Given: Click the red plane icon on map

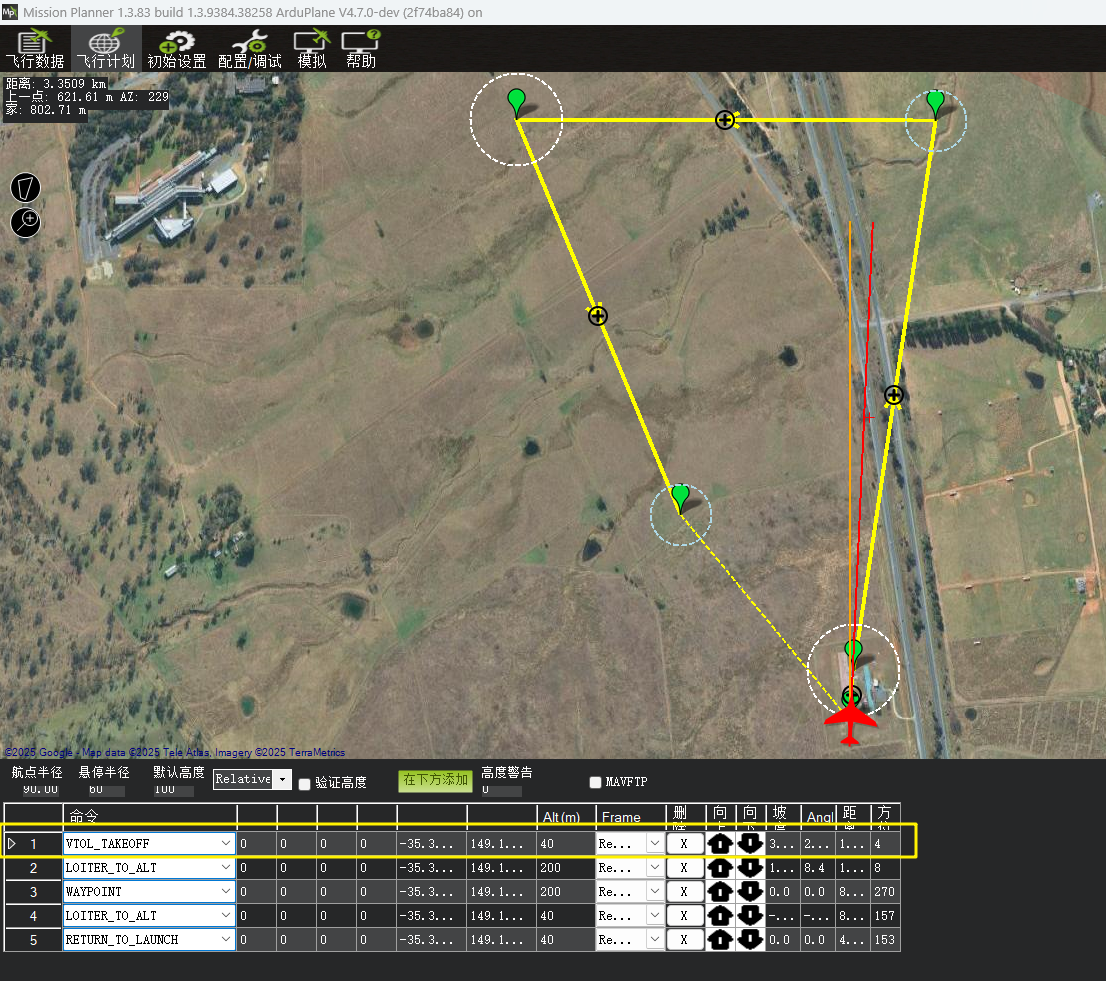Looking at the screenshot, I should [x=850, y=722].
